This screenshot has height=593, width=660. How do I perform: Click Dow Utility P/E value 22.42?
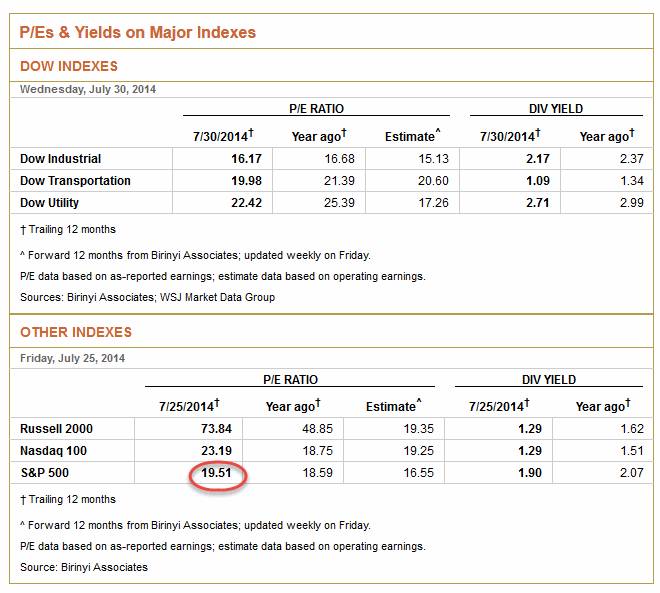tap(246, 202)
